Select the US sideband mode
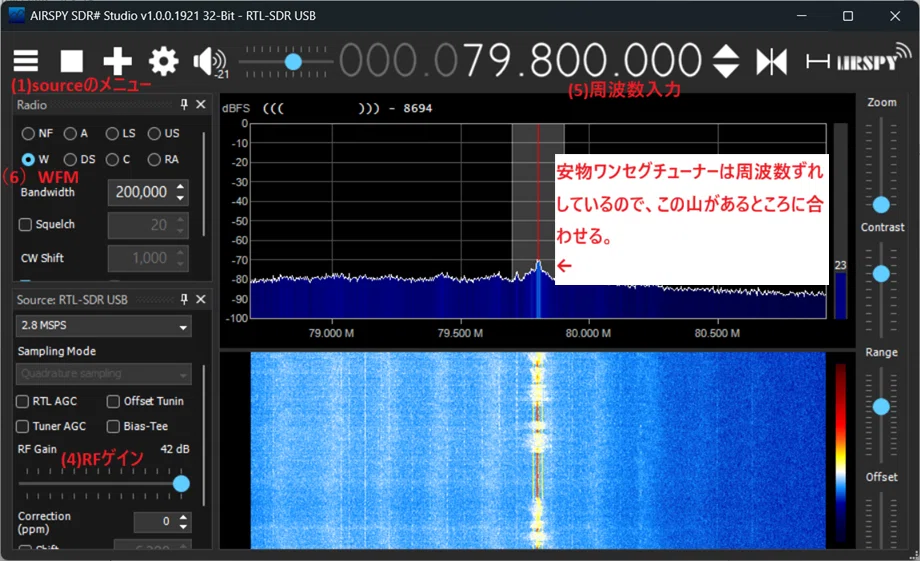 tap(154, 134)
